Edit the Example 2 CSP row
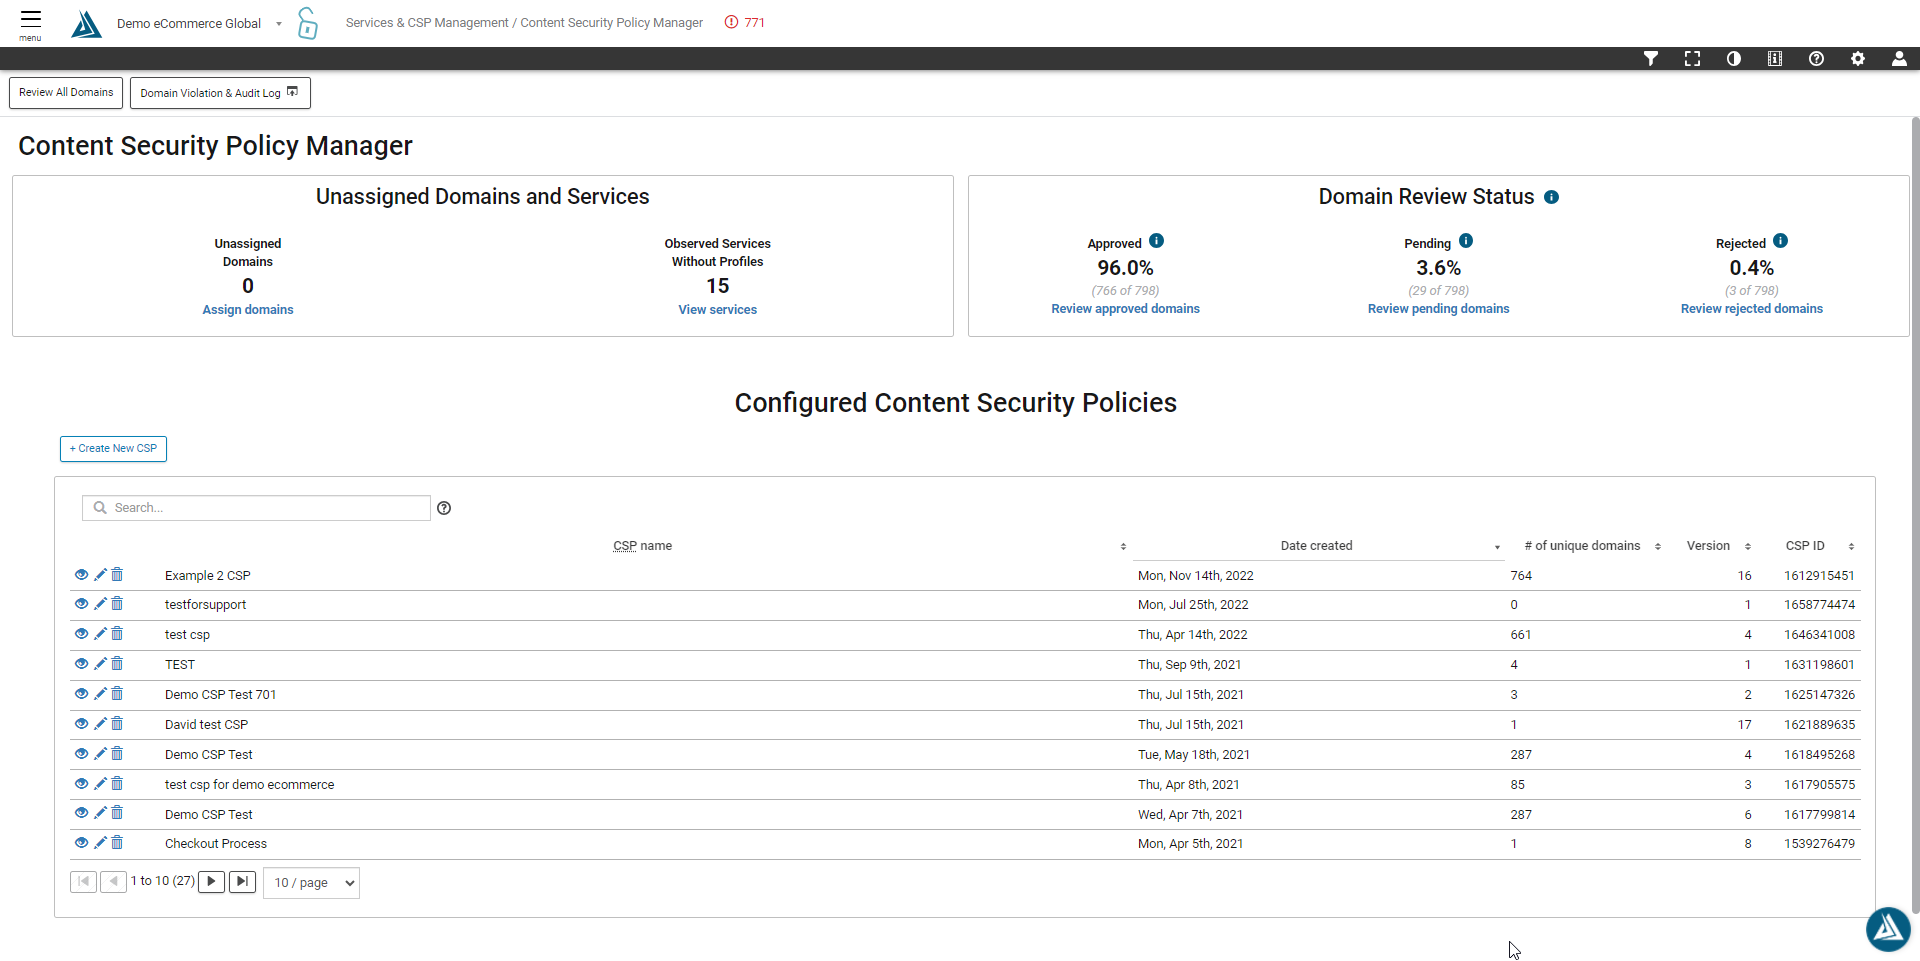1920x961 pixels. (100, 575)
